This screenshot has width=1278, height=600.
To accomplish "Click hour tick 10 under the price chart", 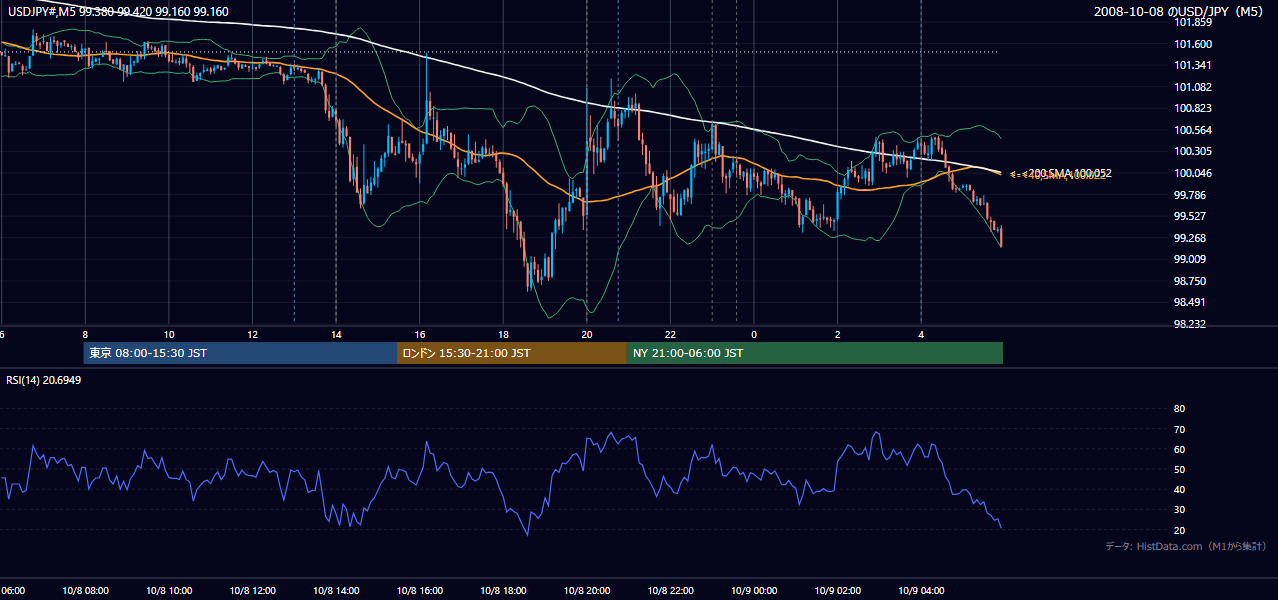I will 169,335.
